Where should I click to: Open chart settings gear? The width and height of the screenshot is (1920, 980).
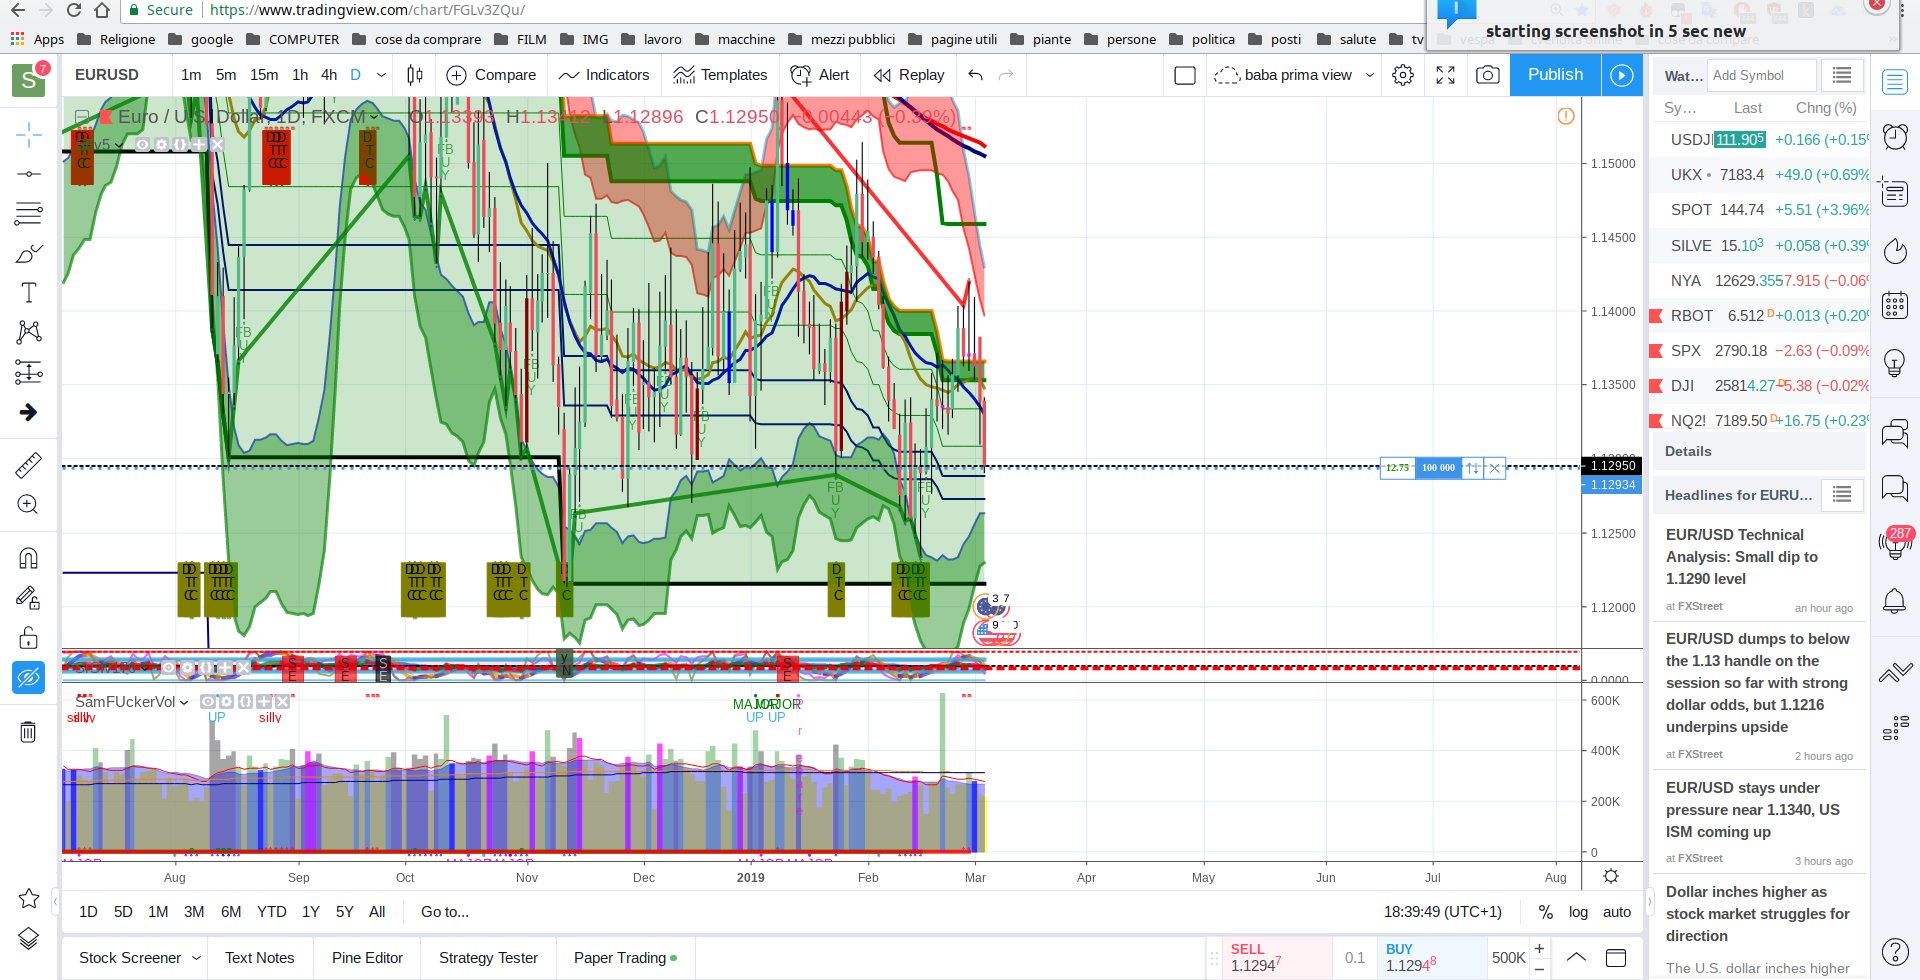pyautogui.click(x=1403, y=75)
